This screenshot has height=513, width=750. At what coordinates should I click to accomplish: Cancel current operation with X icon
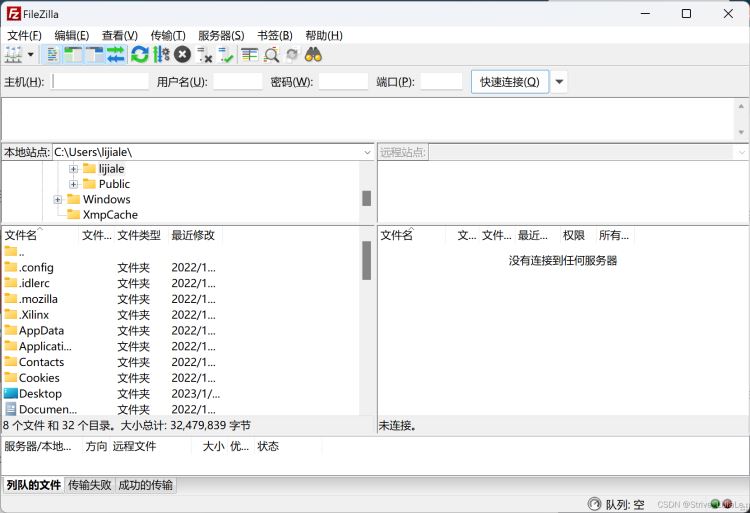pos(182,55)
